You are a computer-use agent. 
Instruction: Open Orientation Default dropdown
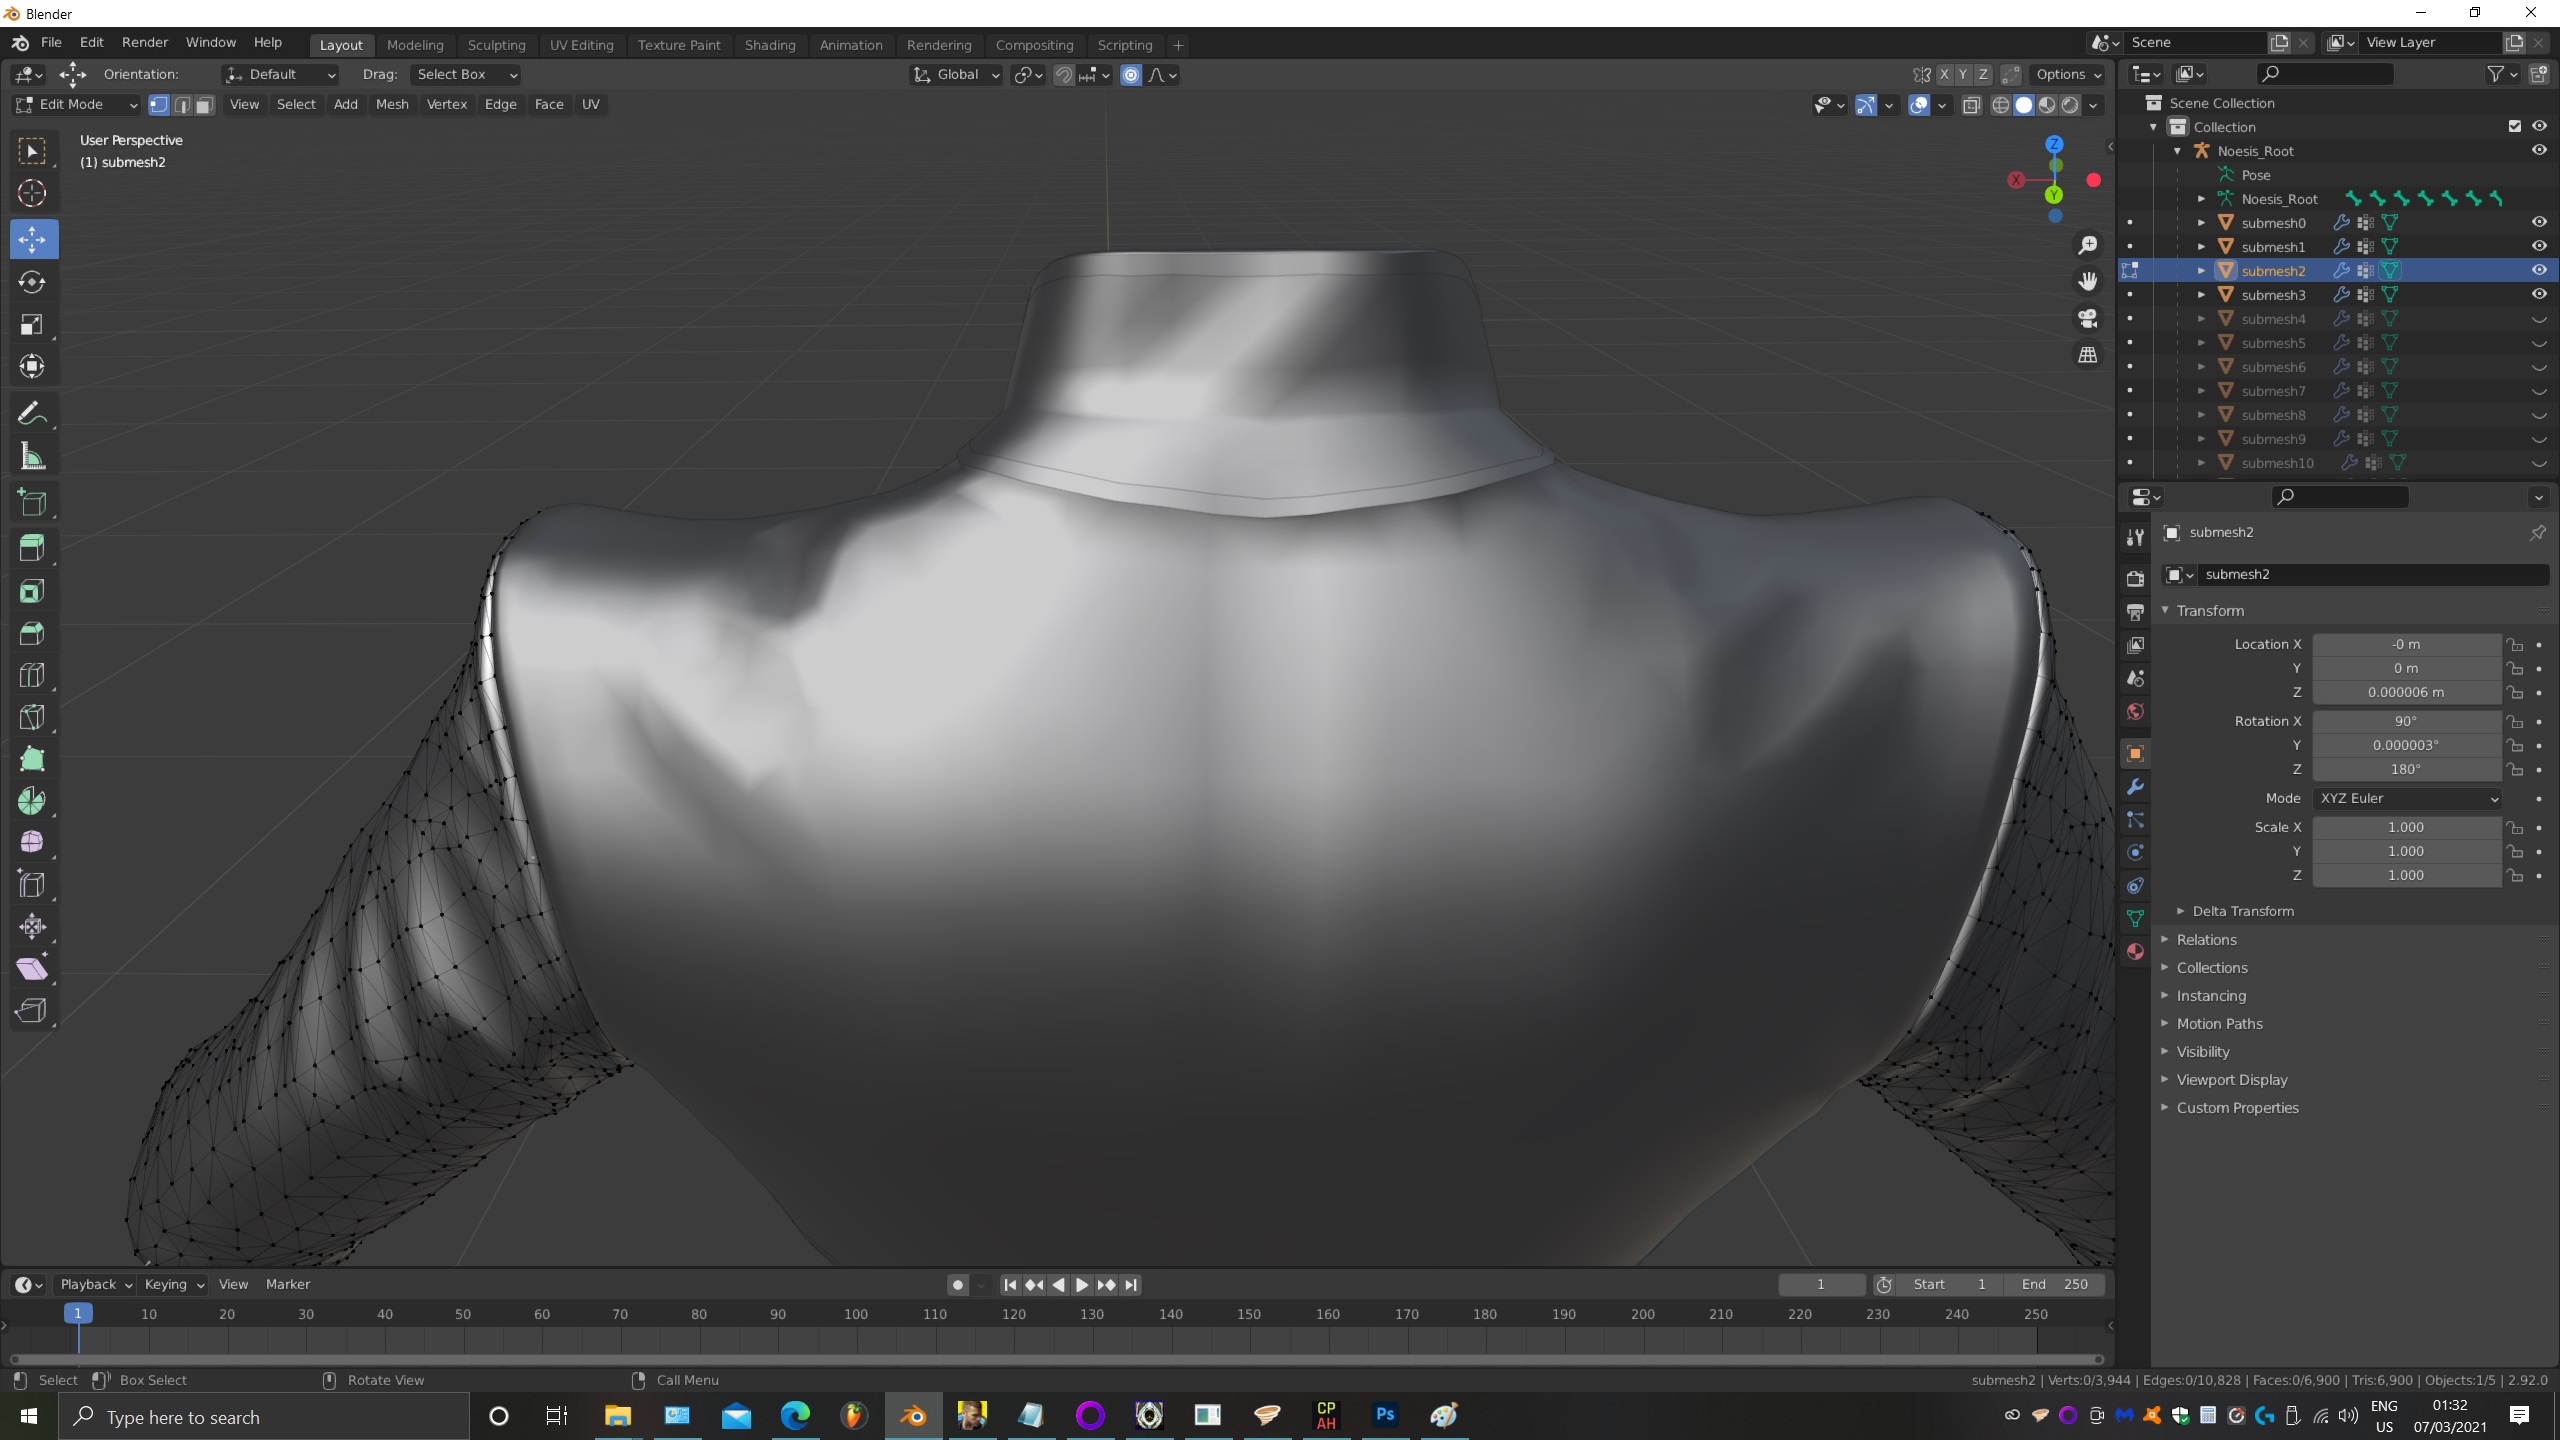pos(280,75)
